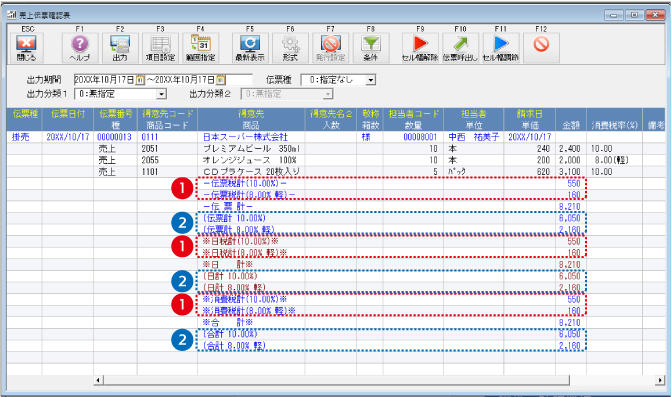Select the 3,100 amount cell
Viewport: 671px width, 397px height.
coord(570,172)
